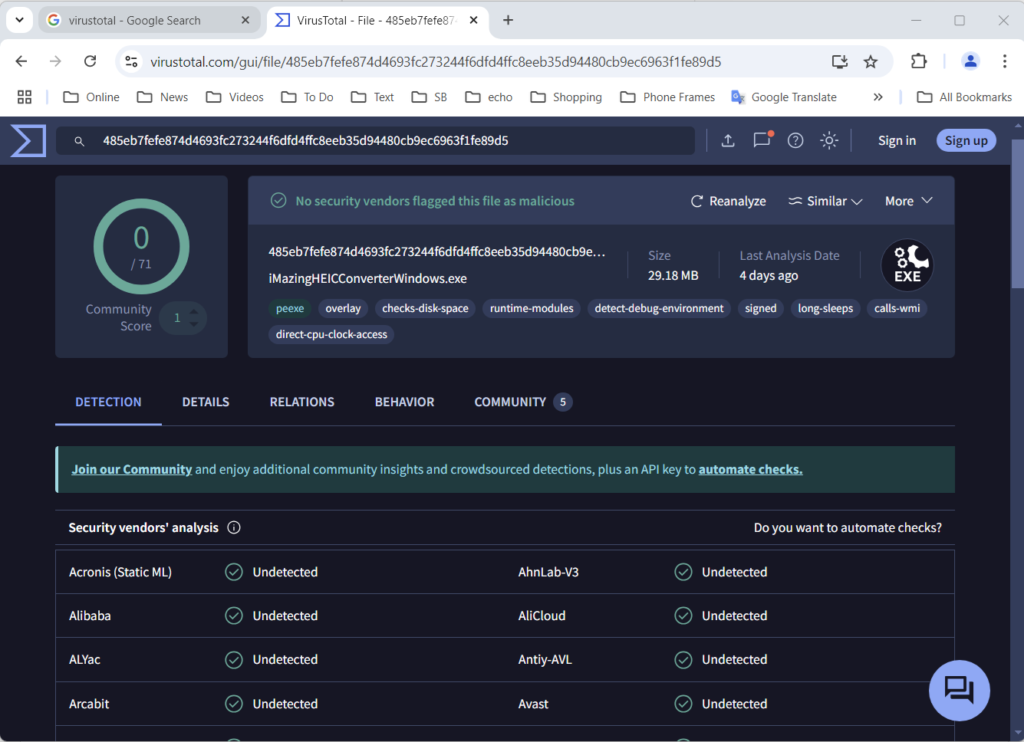1024x742 pixels.
Task: Downvote the community score arrow
Action: [x=194, y=324]
